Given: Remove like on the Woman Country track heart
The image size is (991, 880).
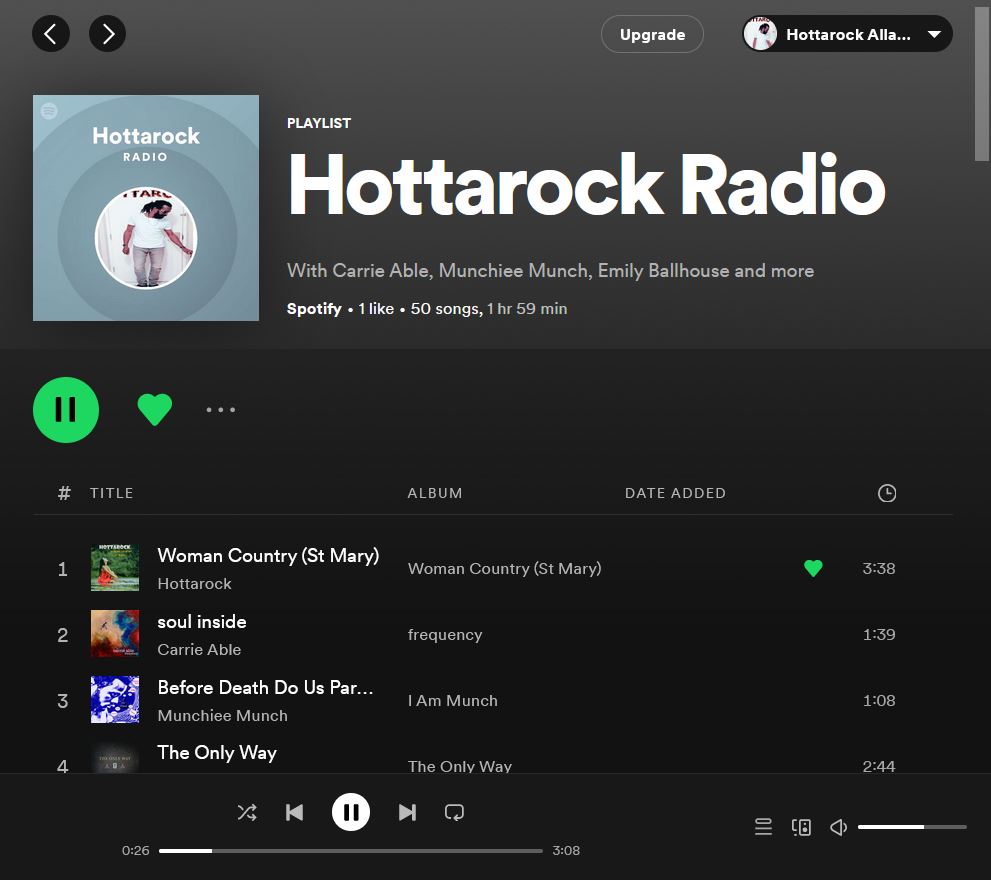Looking at the screenshot, I should [813, 568].
